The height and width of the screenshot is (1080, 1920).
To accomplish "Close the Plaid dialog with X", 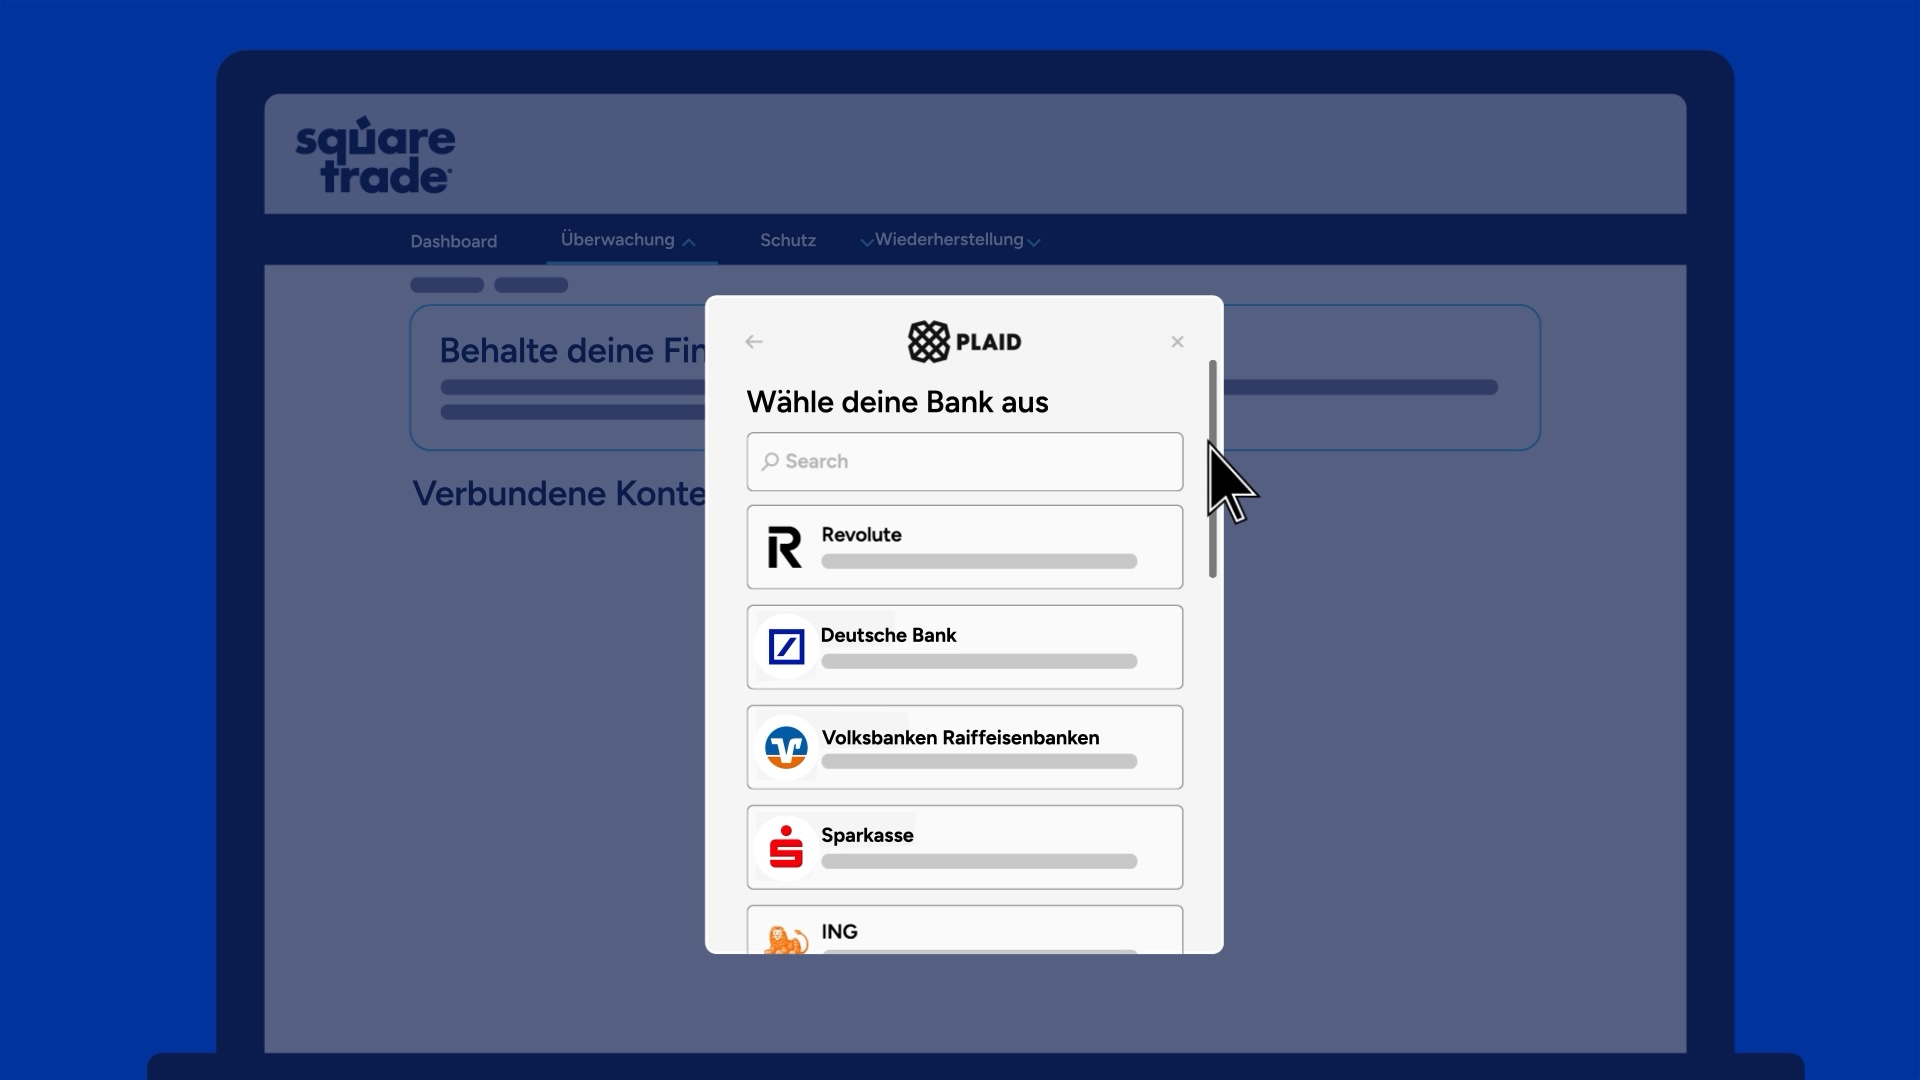I will pos(1177,342).
